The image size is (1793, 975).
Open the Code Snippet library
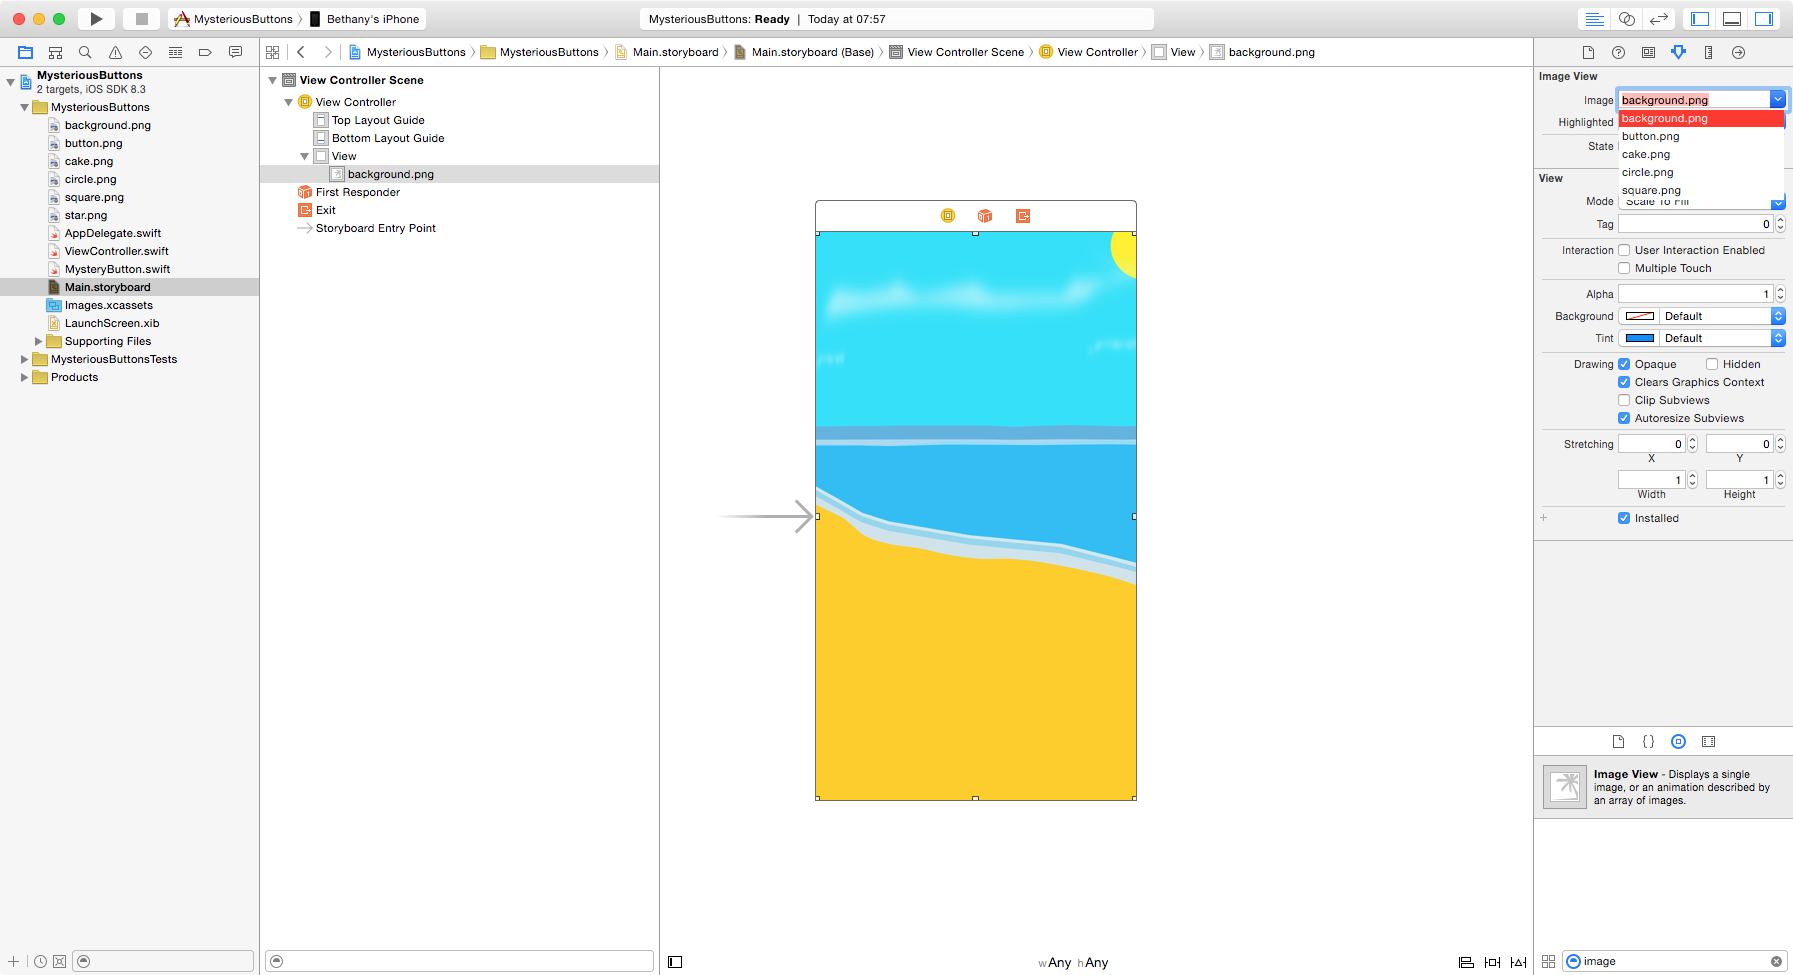pos(1648,741)
